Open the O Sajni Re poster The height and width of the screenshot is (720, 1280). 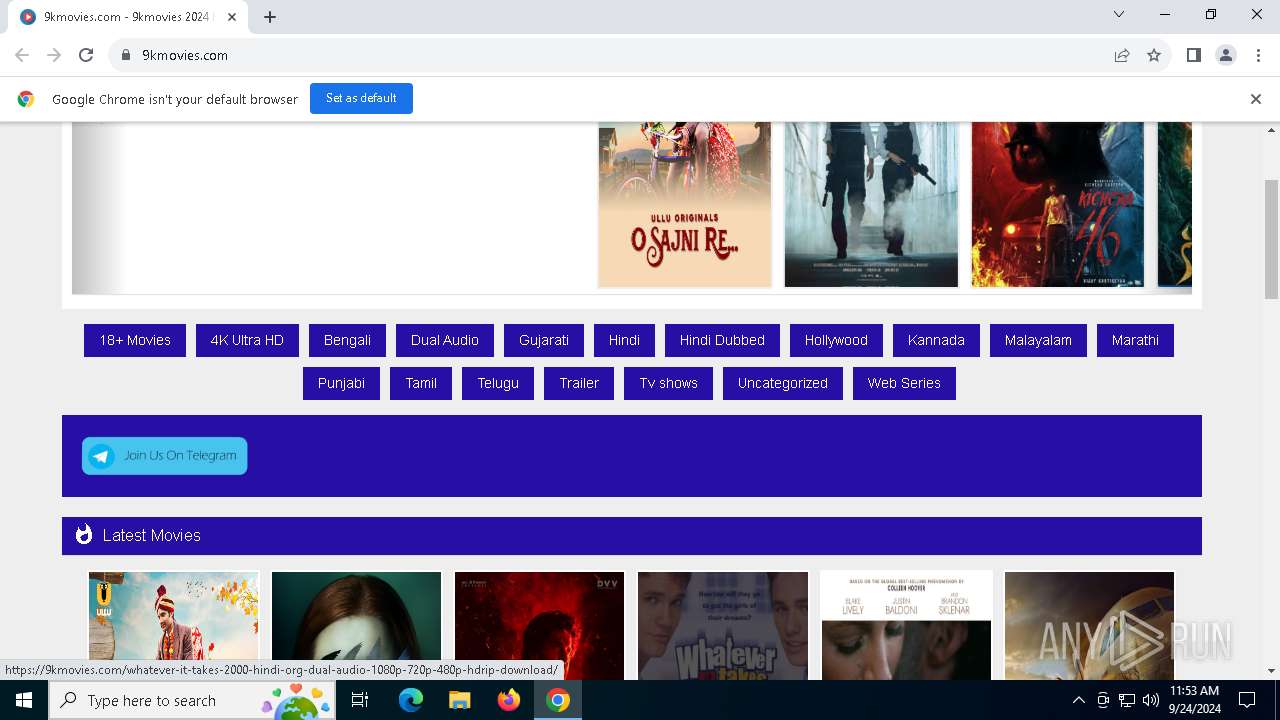coord(685,205)
